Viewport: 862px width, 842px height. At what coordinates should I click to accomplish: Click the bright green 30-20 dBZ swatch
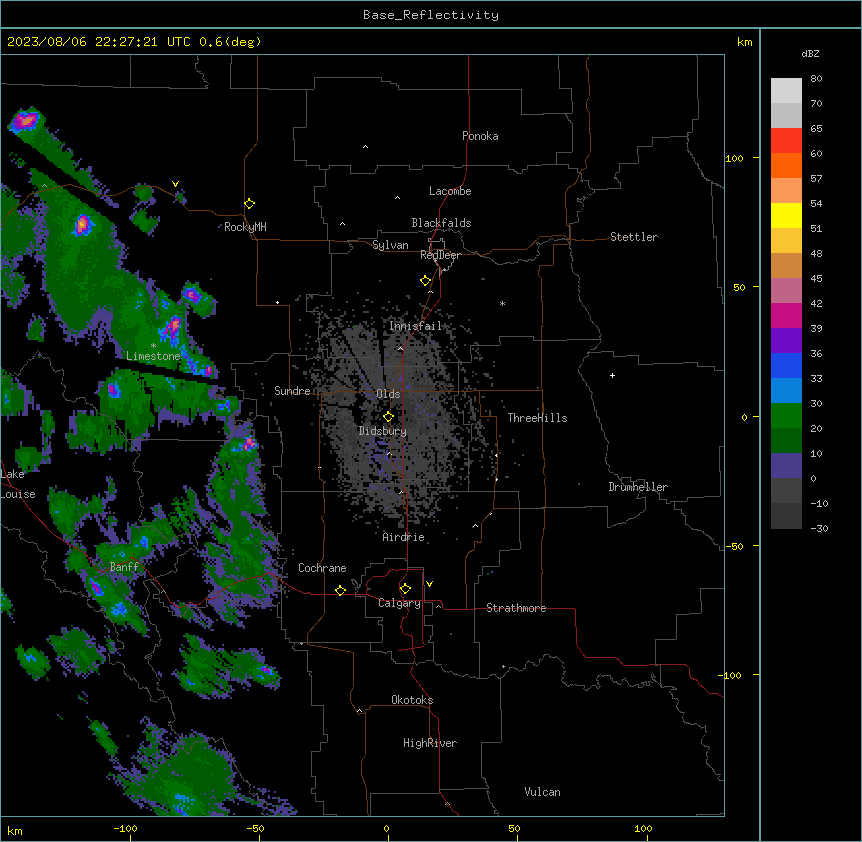click(x=786, y=416)
